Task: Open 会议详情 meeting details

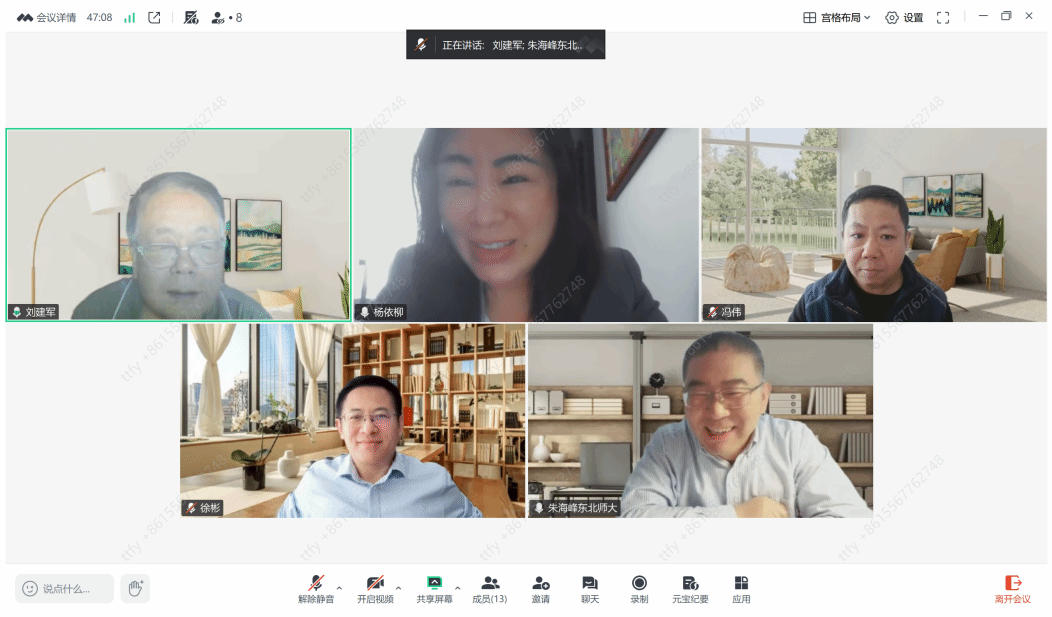Action: [x=47, y=17]
